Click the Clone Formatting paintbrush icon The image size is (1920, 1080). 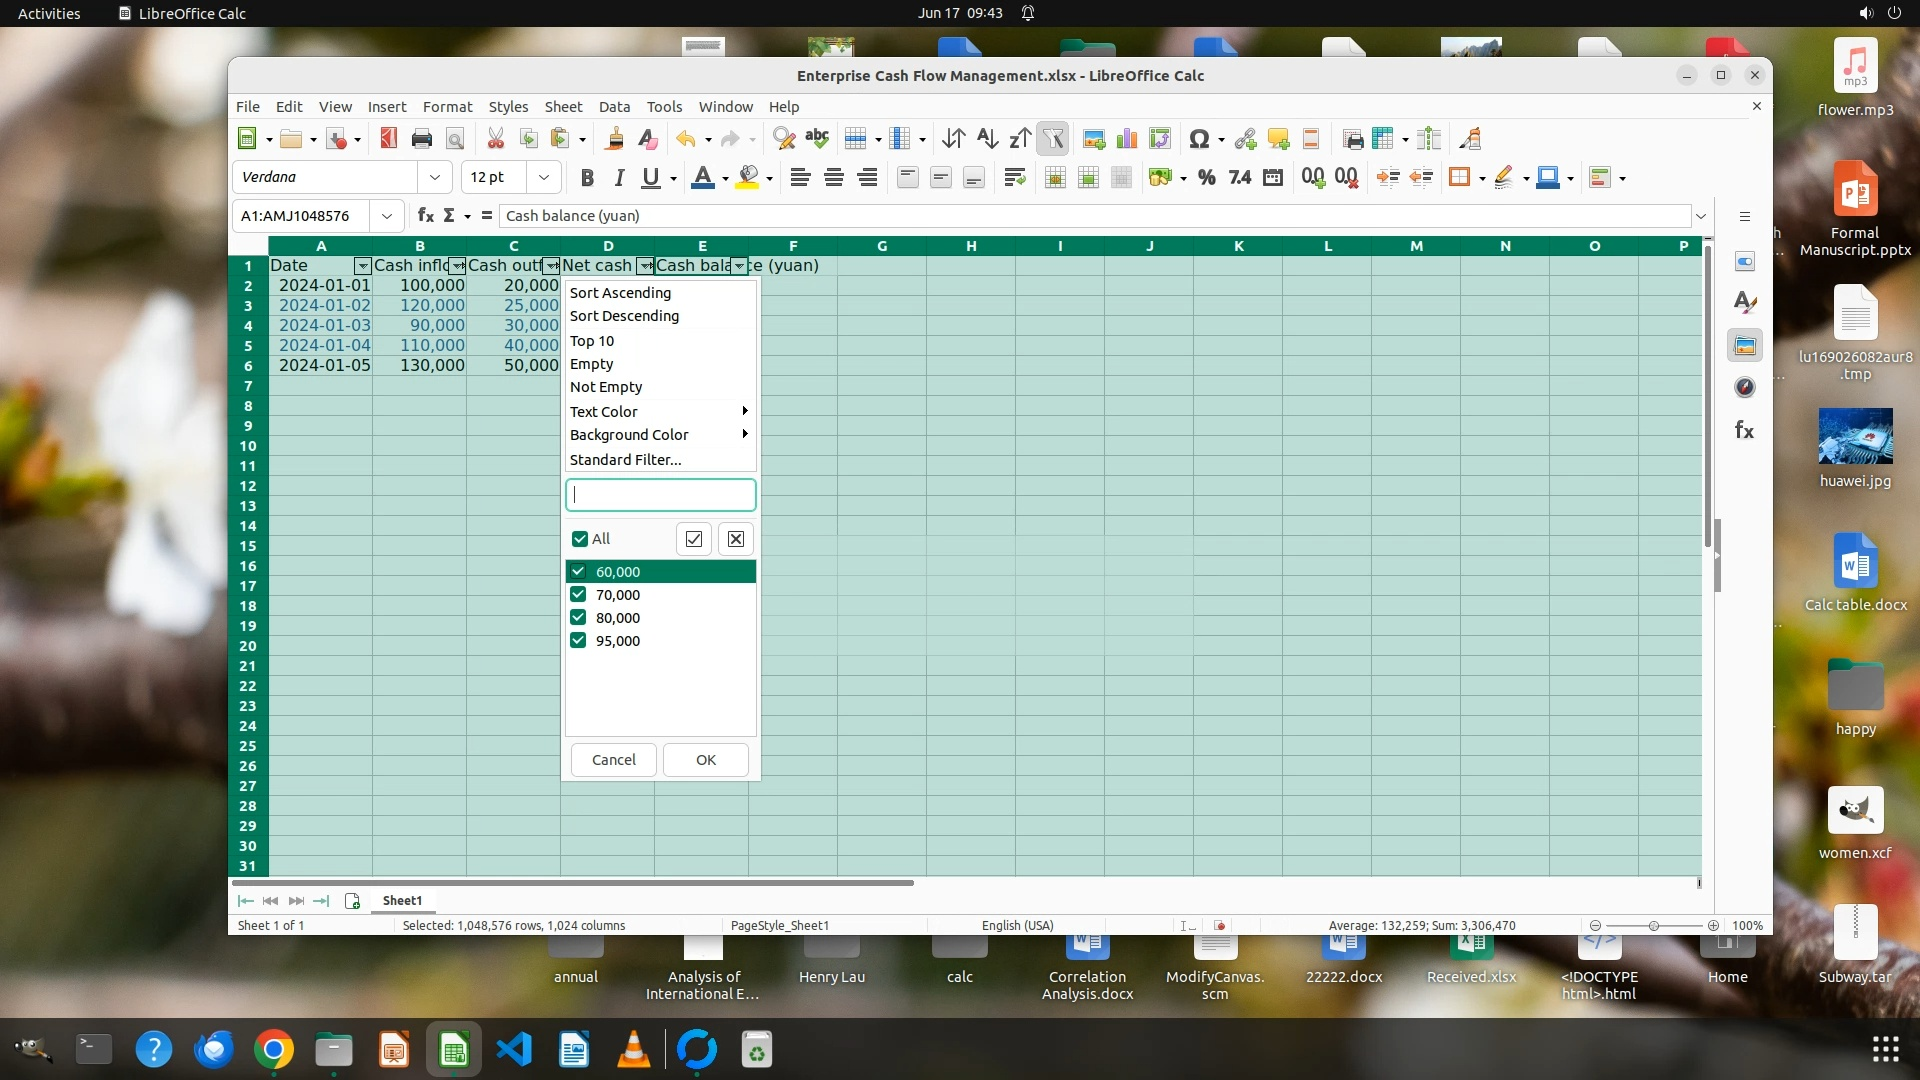click(615, 139)
